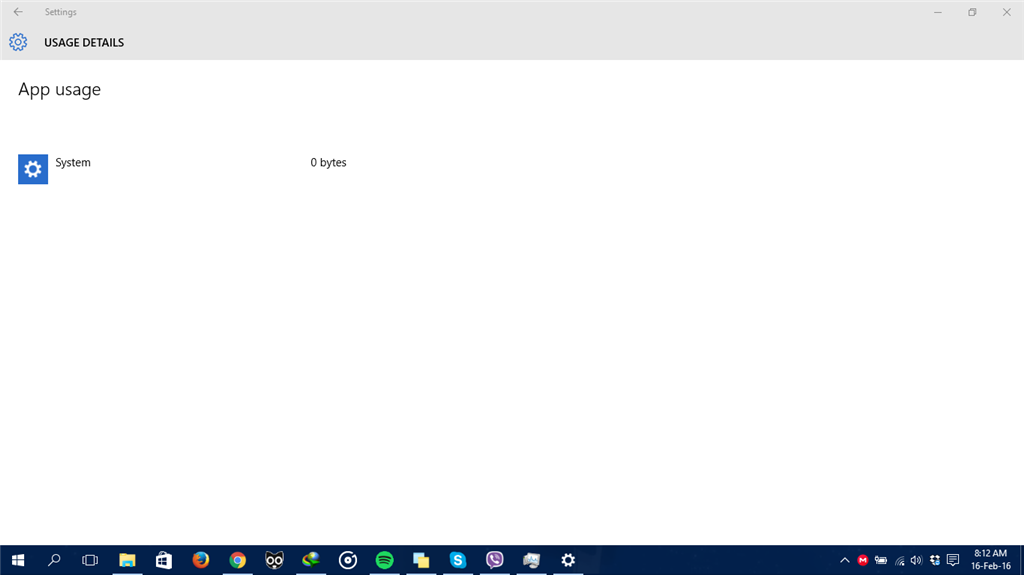Screen dimensions: 1024x575
Task: Launch File Explorer from taskbar
Action: [x=127, y=560]
